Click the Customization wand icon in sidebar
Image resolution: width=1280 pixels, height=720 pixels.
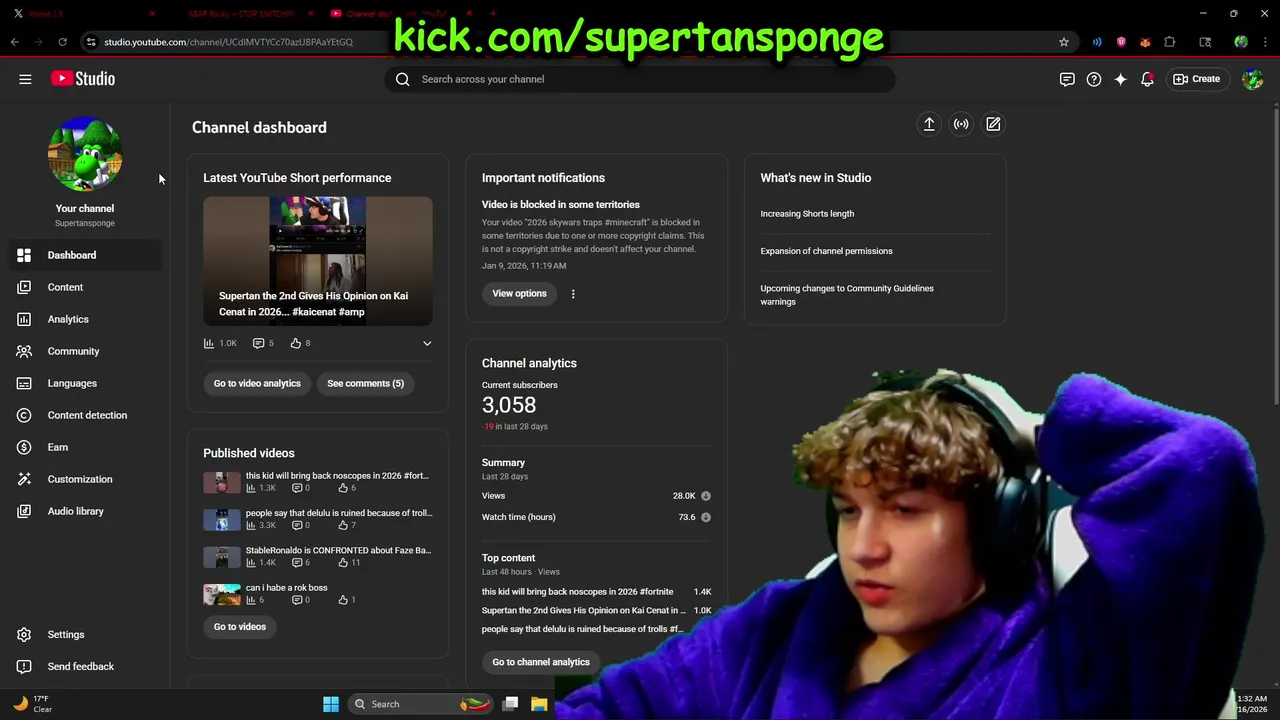24,479
